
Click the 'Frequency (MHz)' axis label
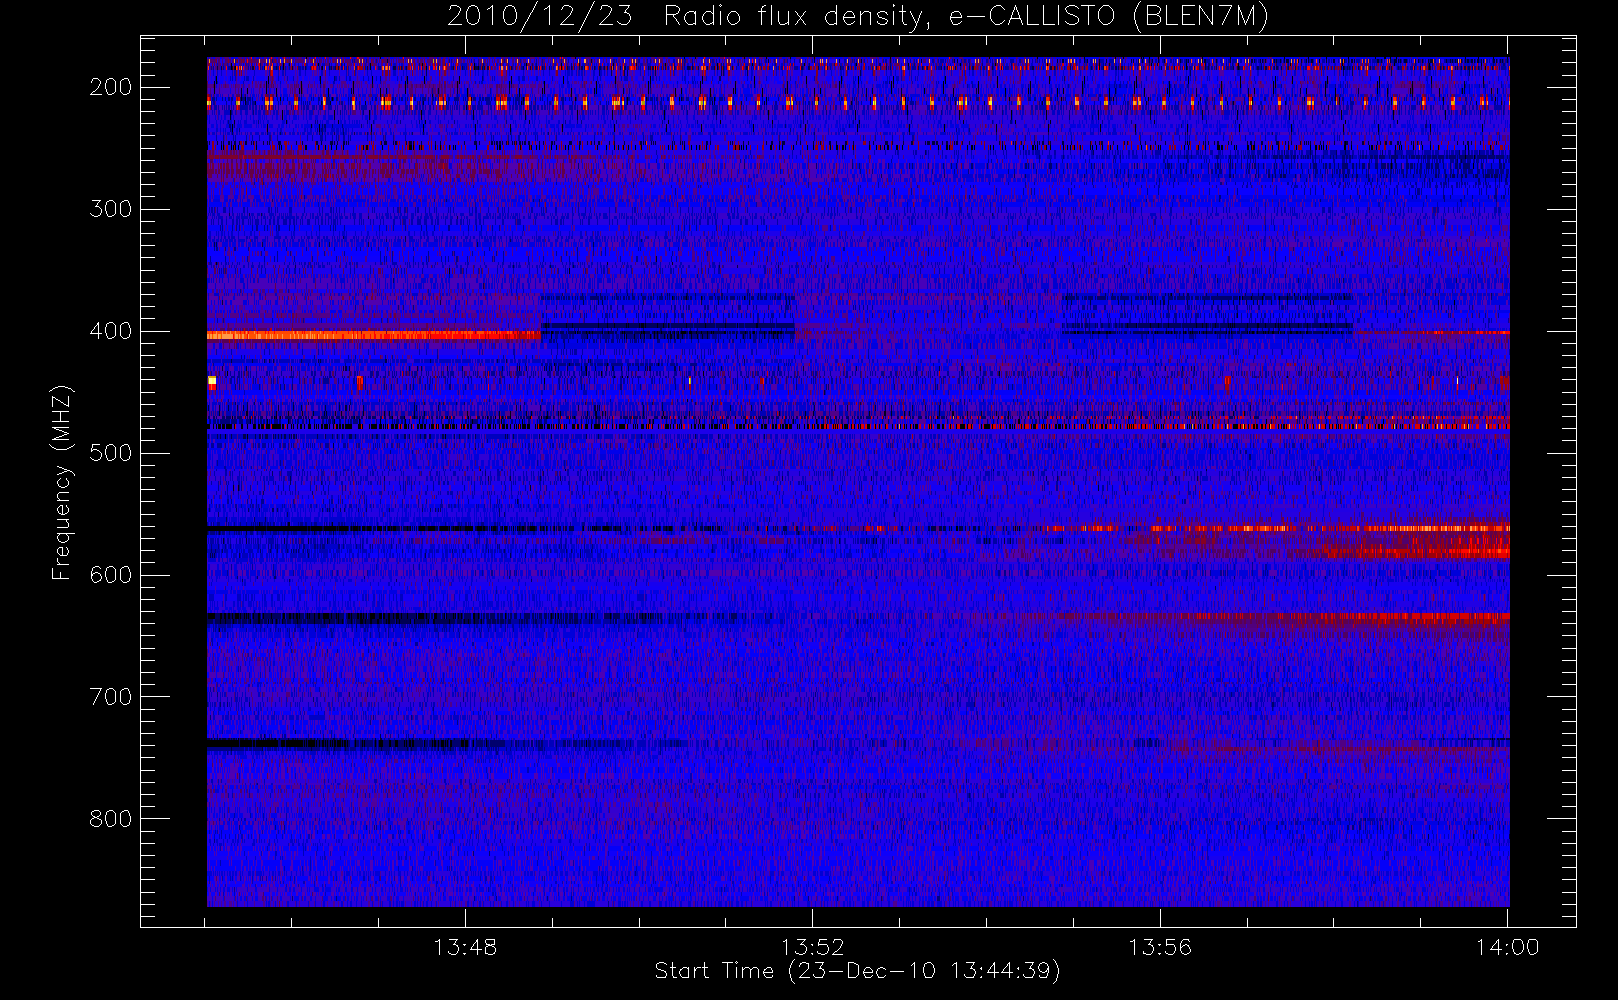(62, 482)
